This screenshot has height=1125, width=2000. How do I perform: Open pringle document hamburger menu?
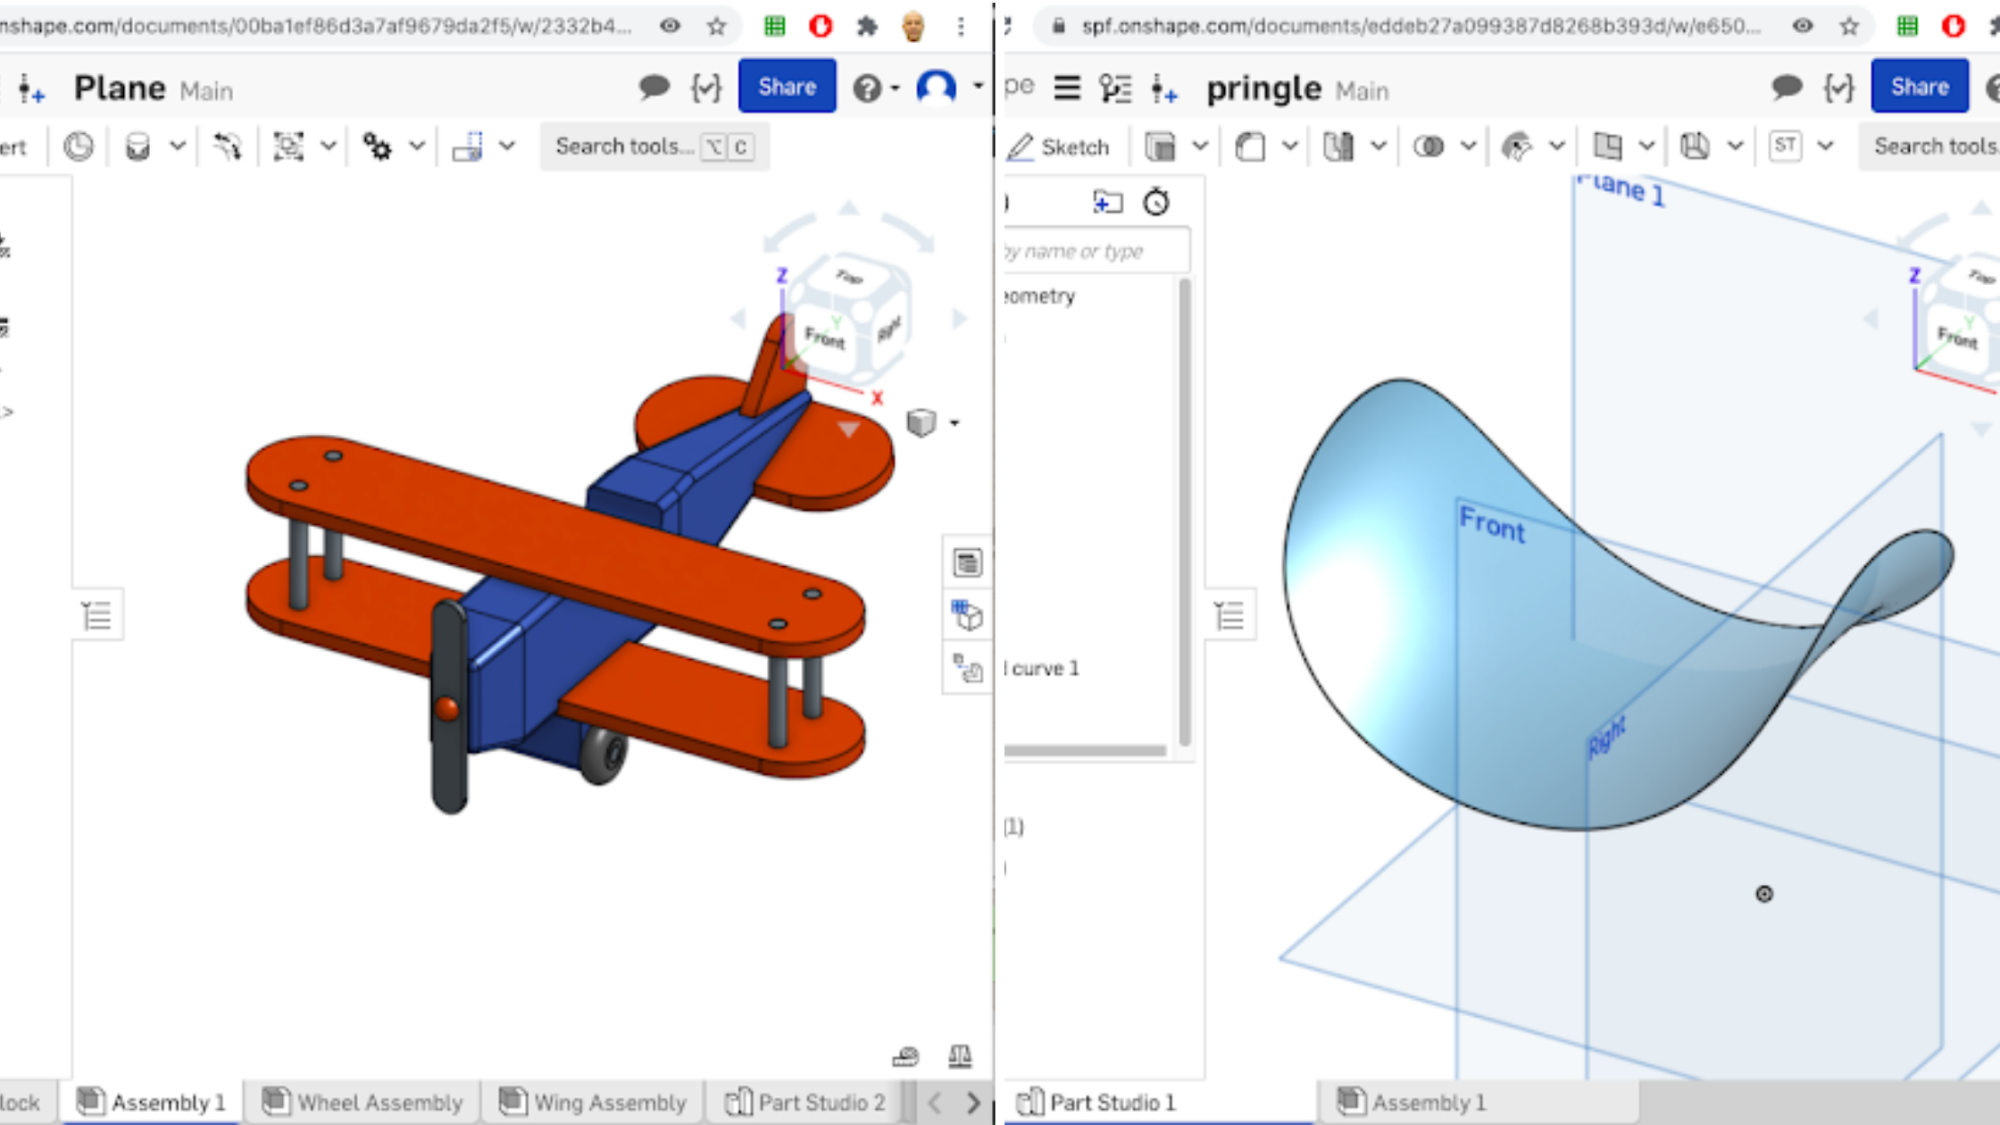coord(1067,88)
